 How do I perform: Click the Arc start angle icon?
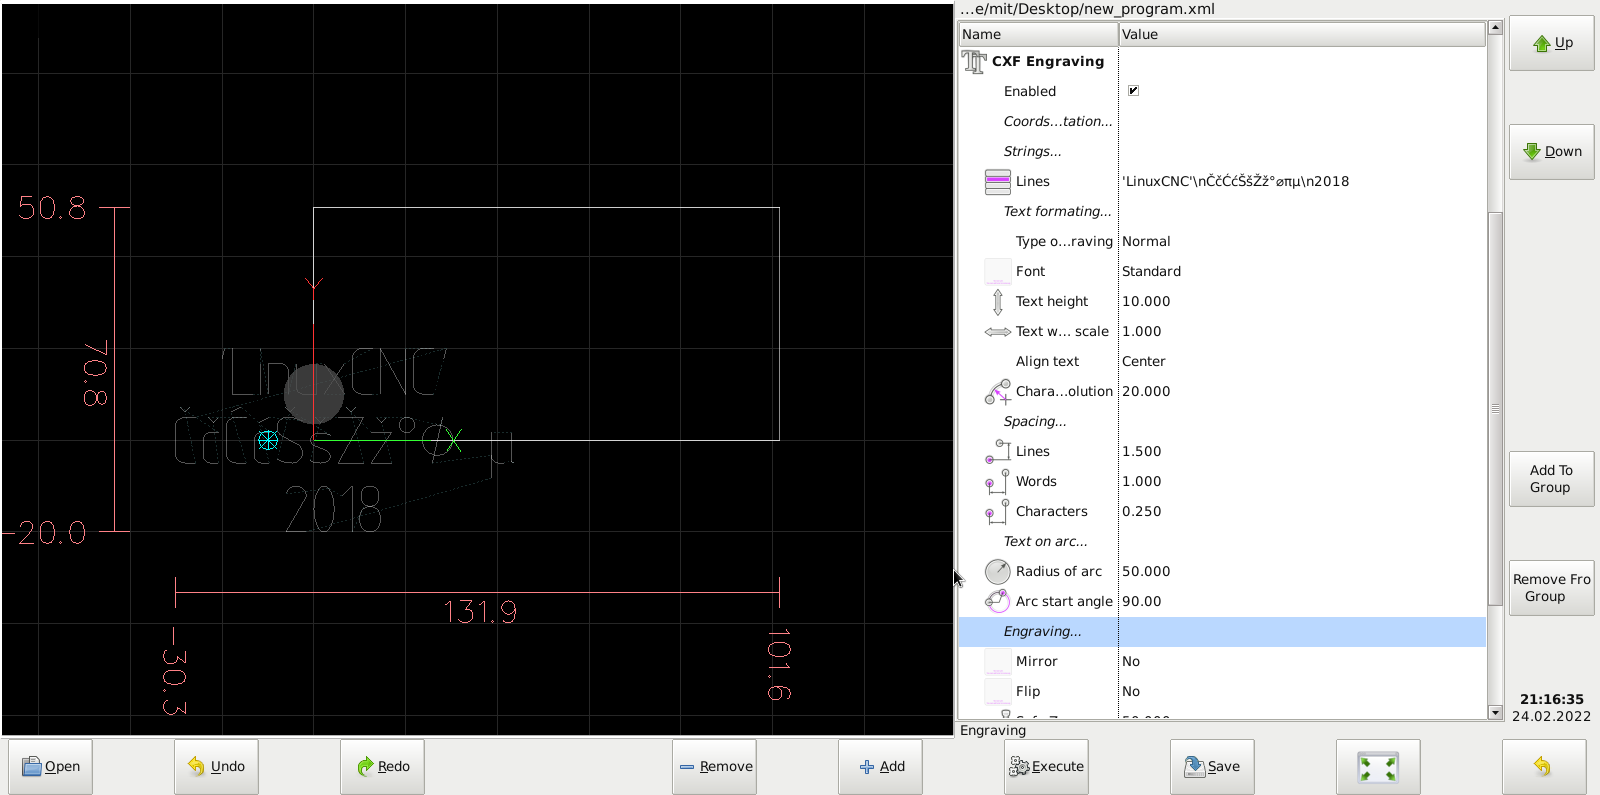pyautogui.click(x=997, y=601)
